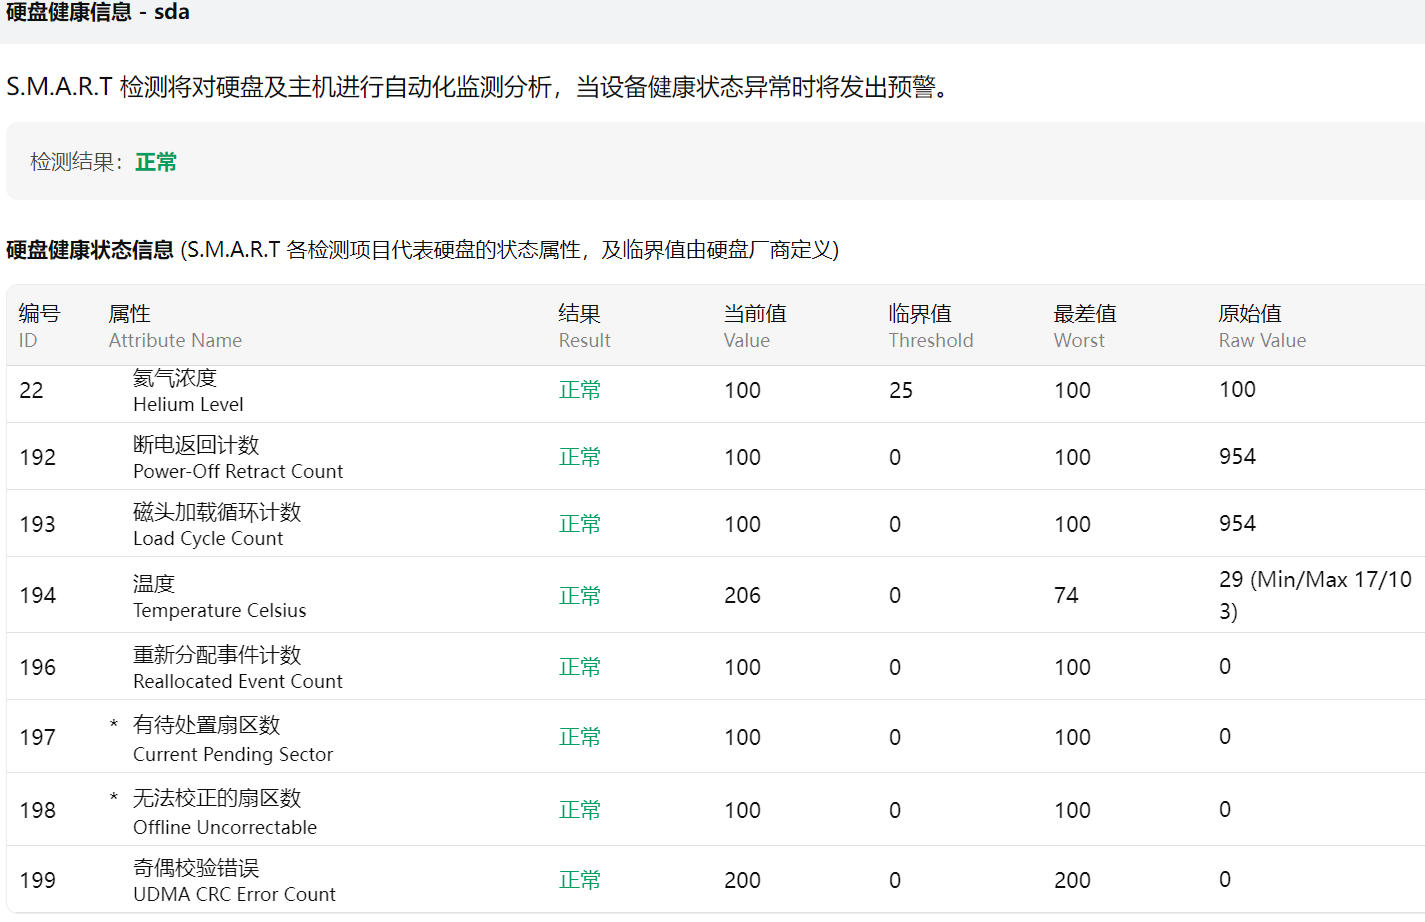Viewport: 1425px width, 922px height.
Task: Select the 属性 Attribute Name column header
Action: click(175, 326)
